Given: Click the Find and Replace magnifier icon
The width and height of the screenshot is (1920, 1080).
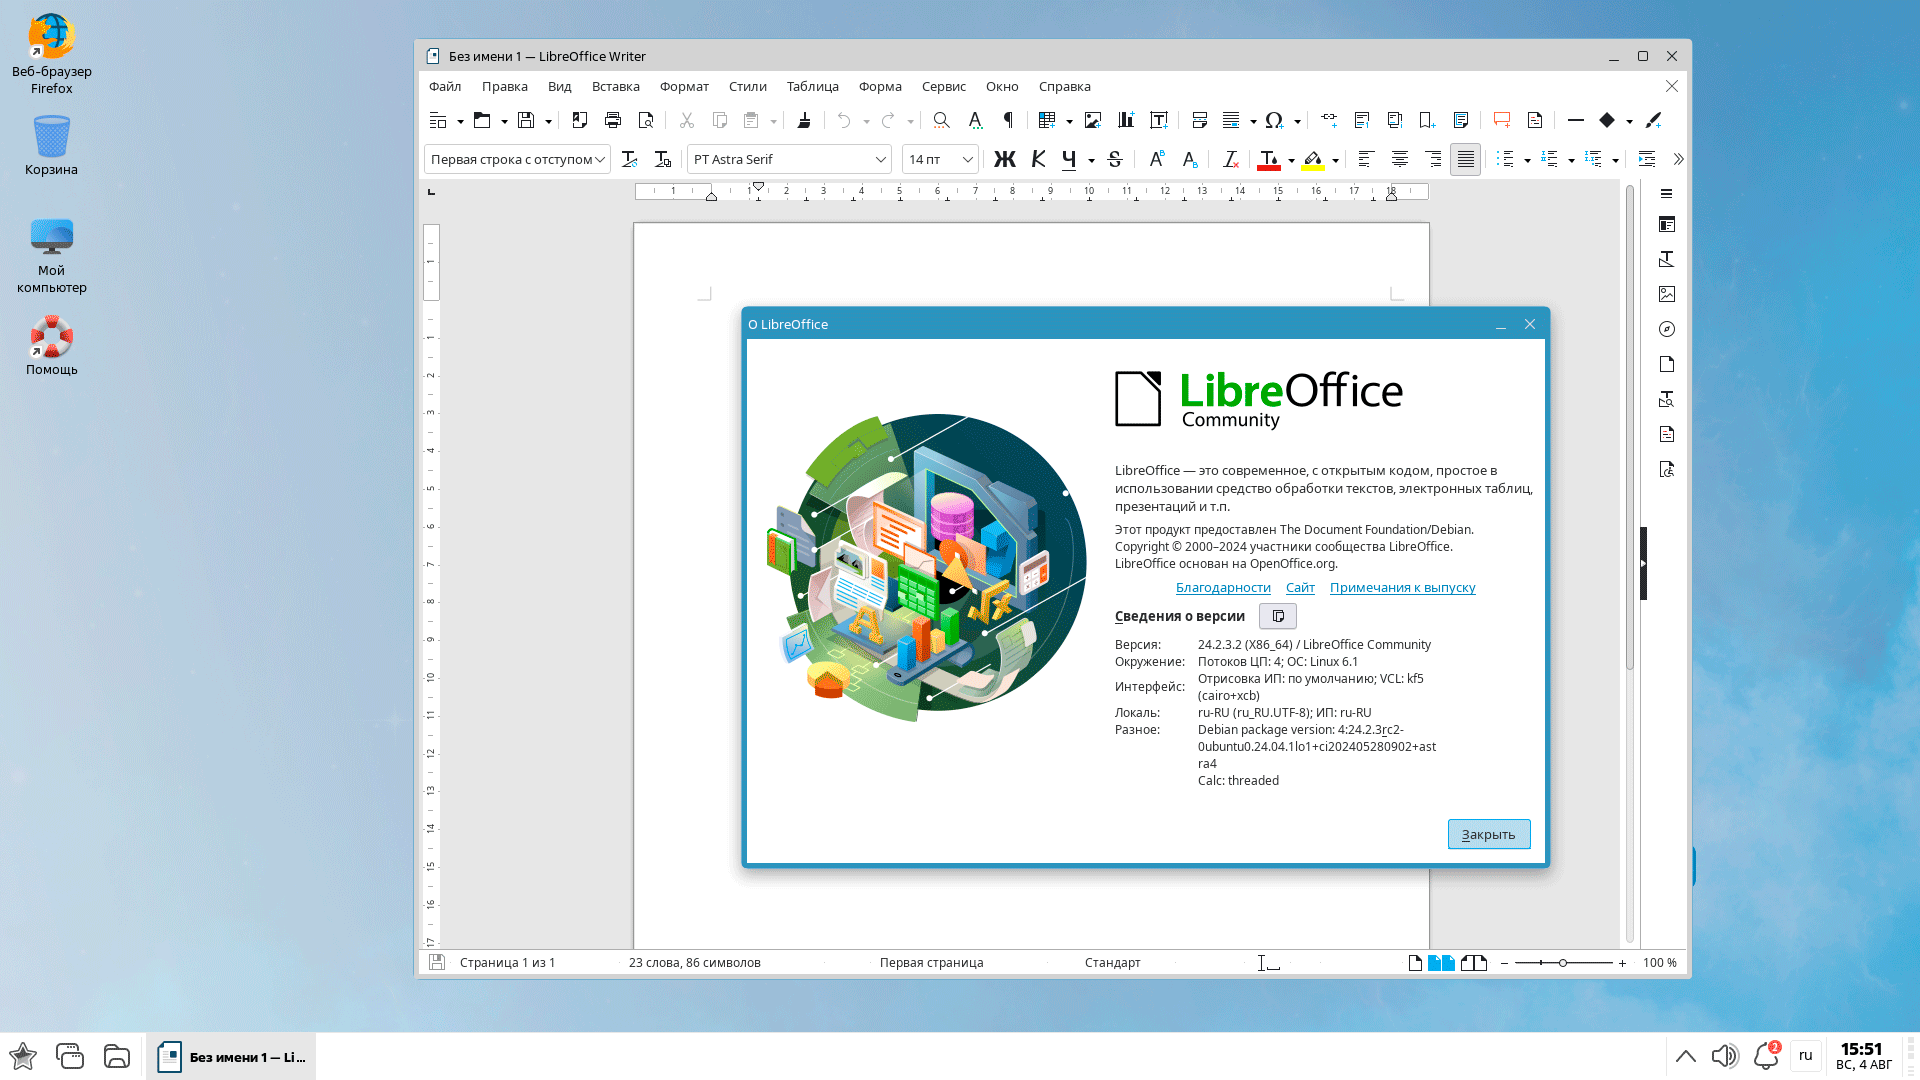Looking at the screenshot, I should [941, 120].
